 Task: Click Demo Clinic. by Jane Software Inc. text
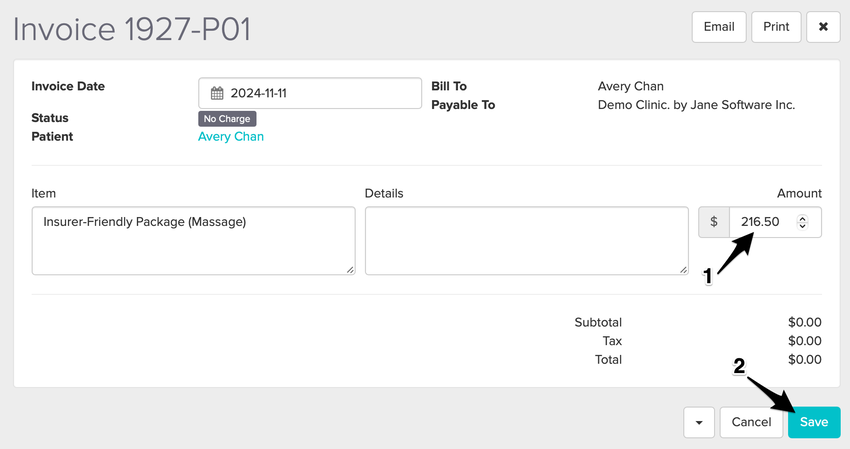point(696,105)
